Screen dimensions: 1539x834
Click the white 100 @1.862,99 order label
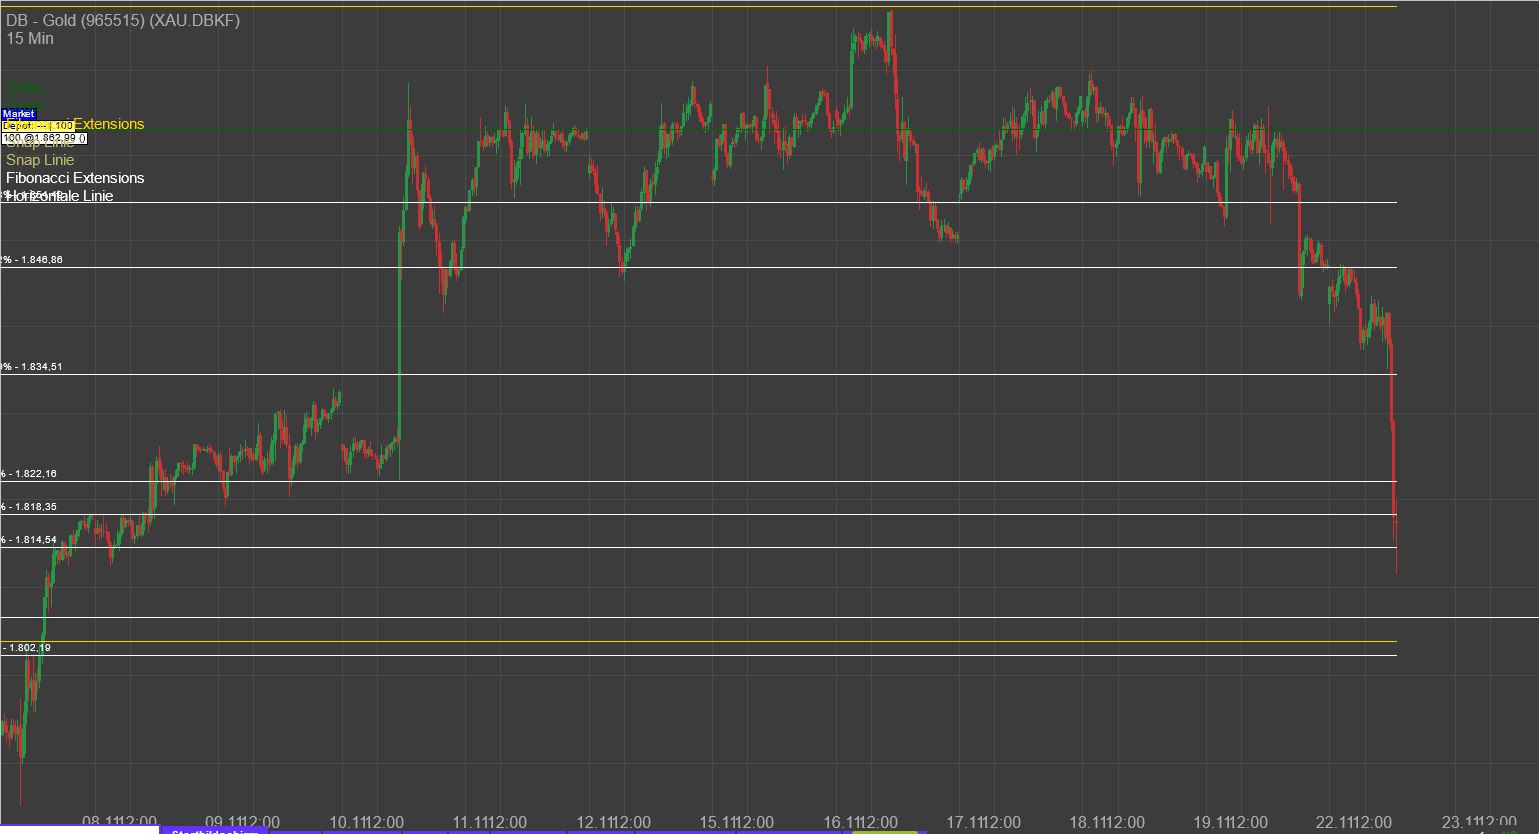click(x=45, y=137)
